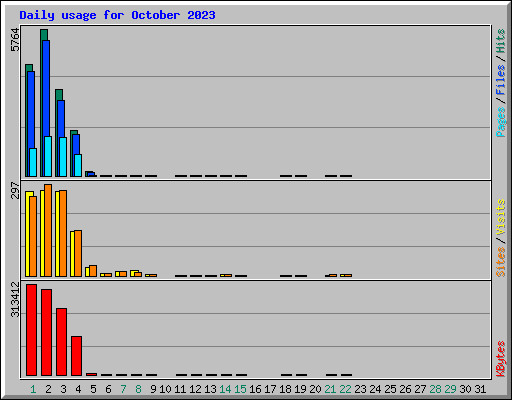This screenshot has width=512, height=400.
Task: Click the day 25 x-axis label
Action: tap(390, 389)
